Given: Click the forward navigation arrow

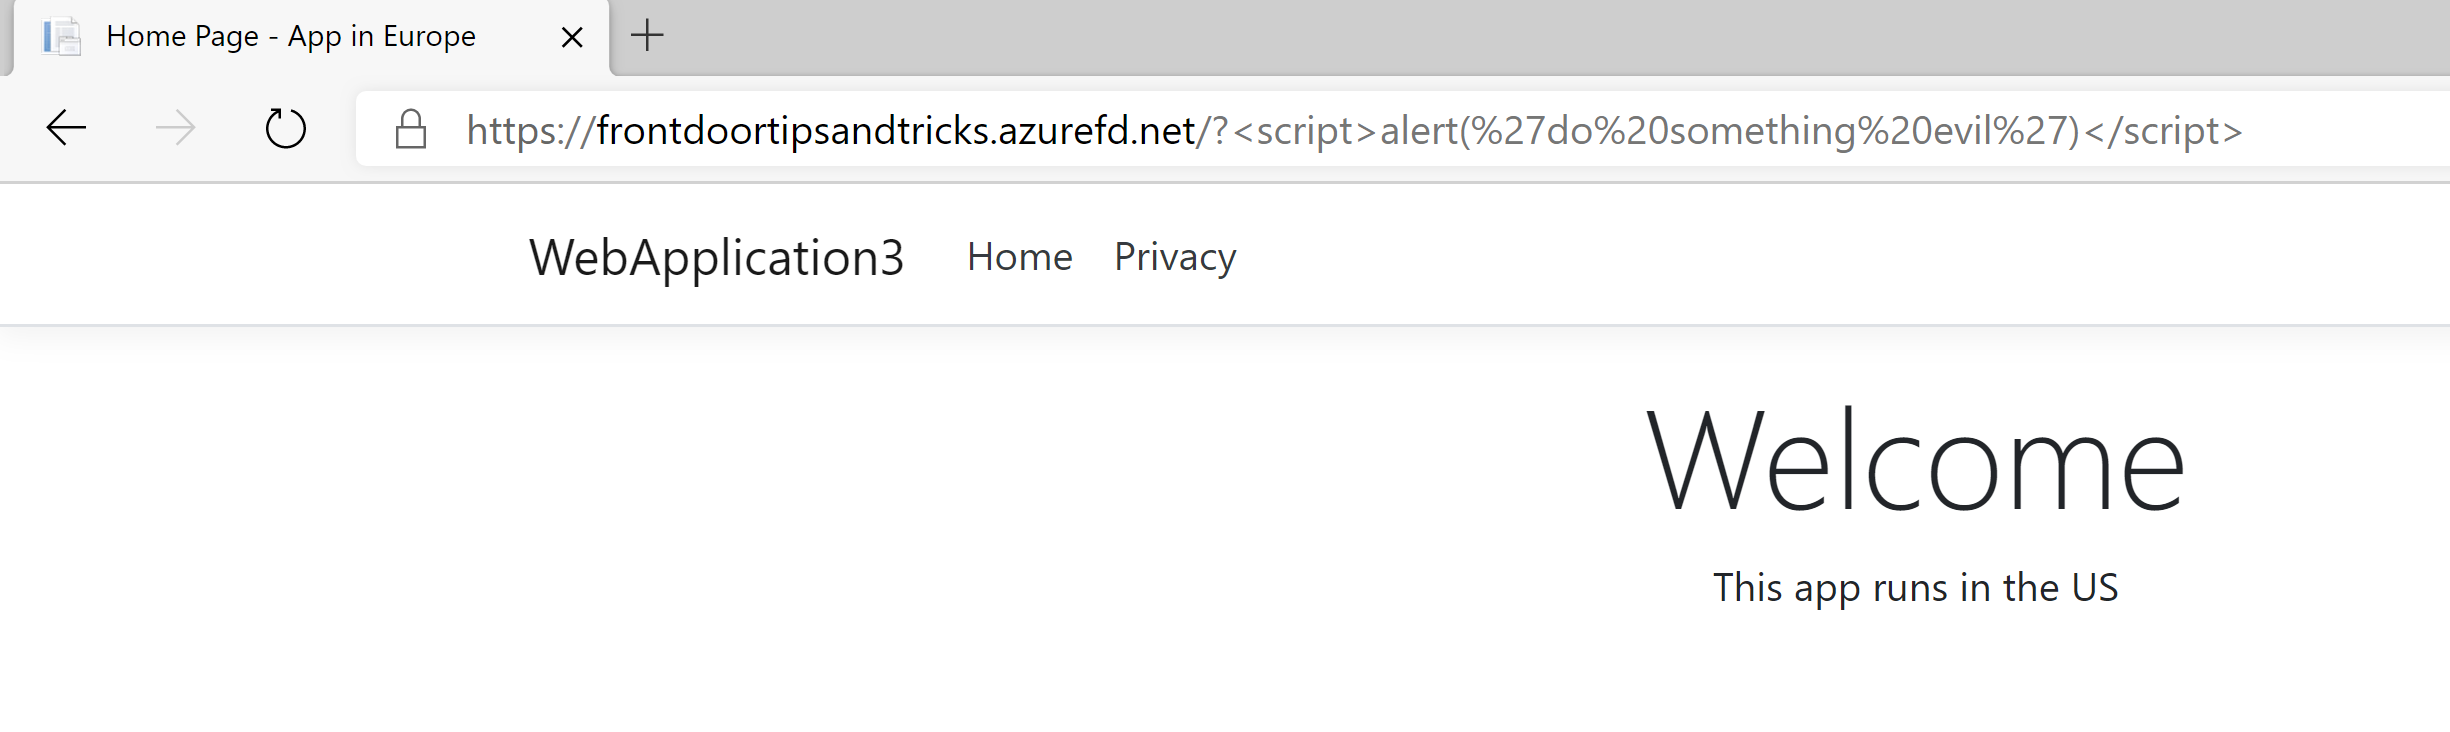Looking at the screenshot, I should (176, 128).
